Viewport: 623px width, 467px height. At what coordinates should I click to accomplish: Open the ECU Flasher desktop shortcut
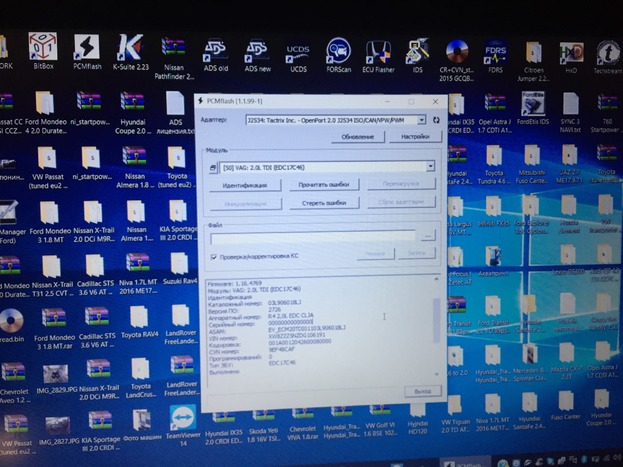point(378,52)
